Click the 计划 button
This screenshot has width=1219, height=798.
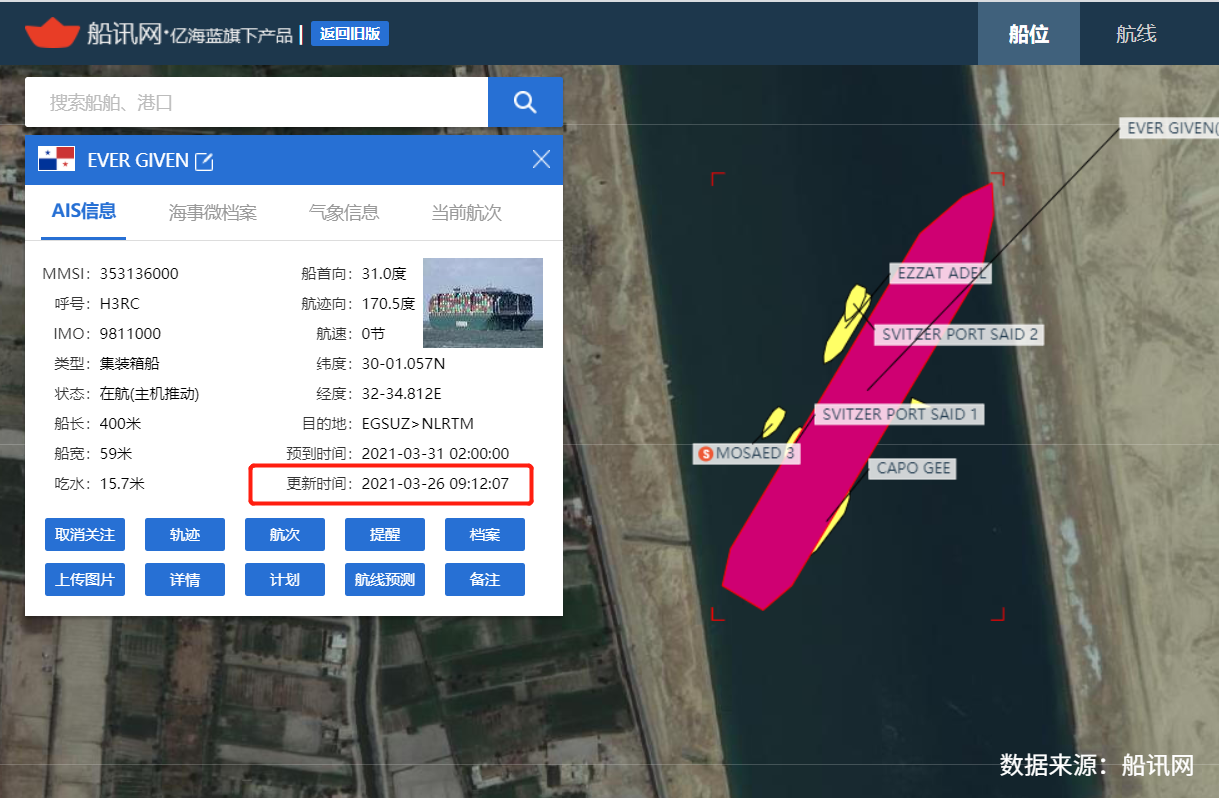[x=285, y=579]
